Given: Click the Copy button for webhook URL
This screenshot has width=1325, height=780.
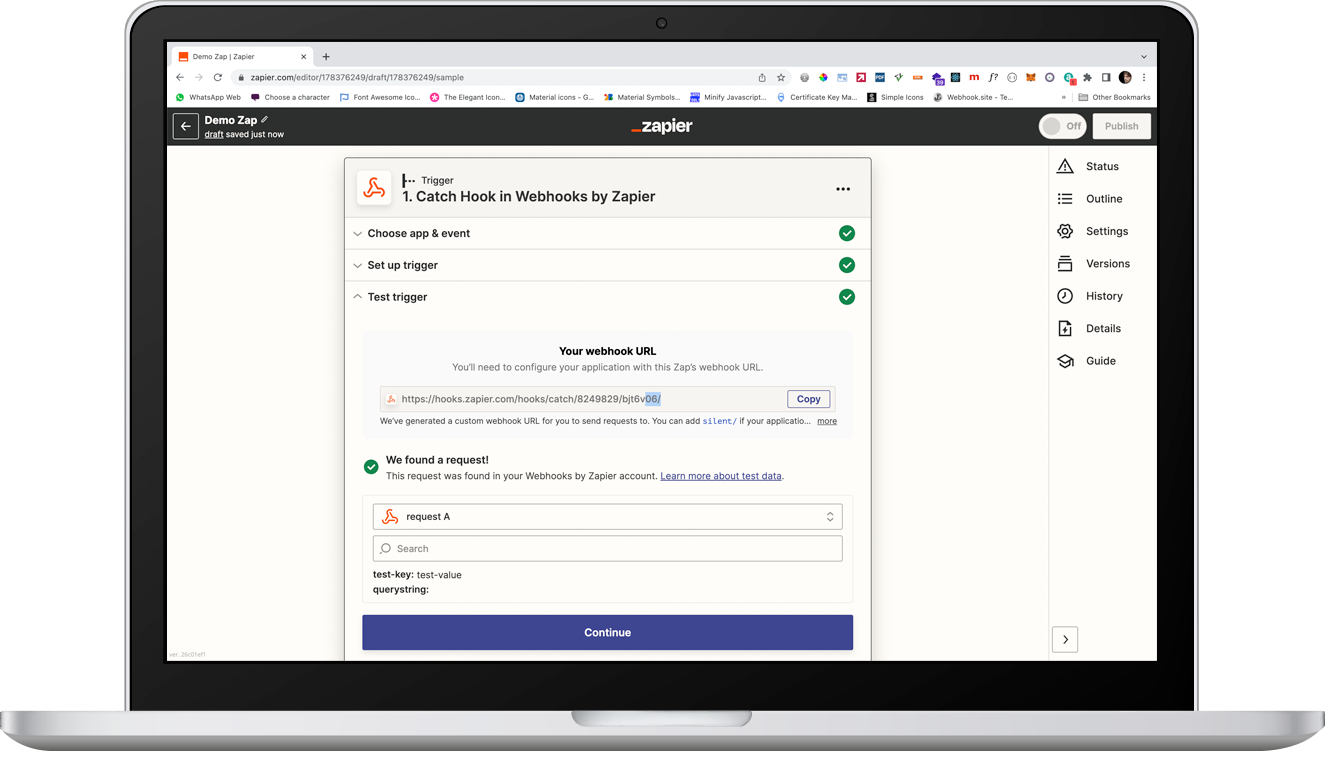Looking at the screenshot, I should pyautogui.click(x=808, y=399).
